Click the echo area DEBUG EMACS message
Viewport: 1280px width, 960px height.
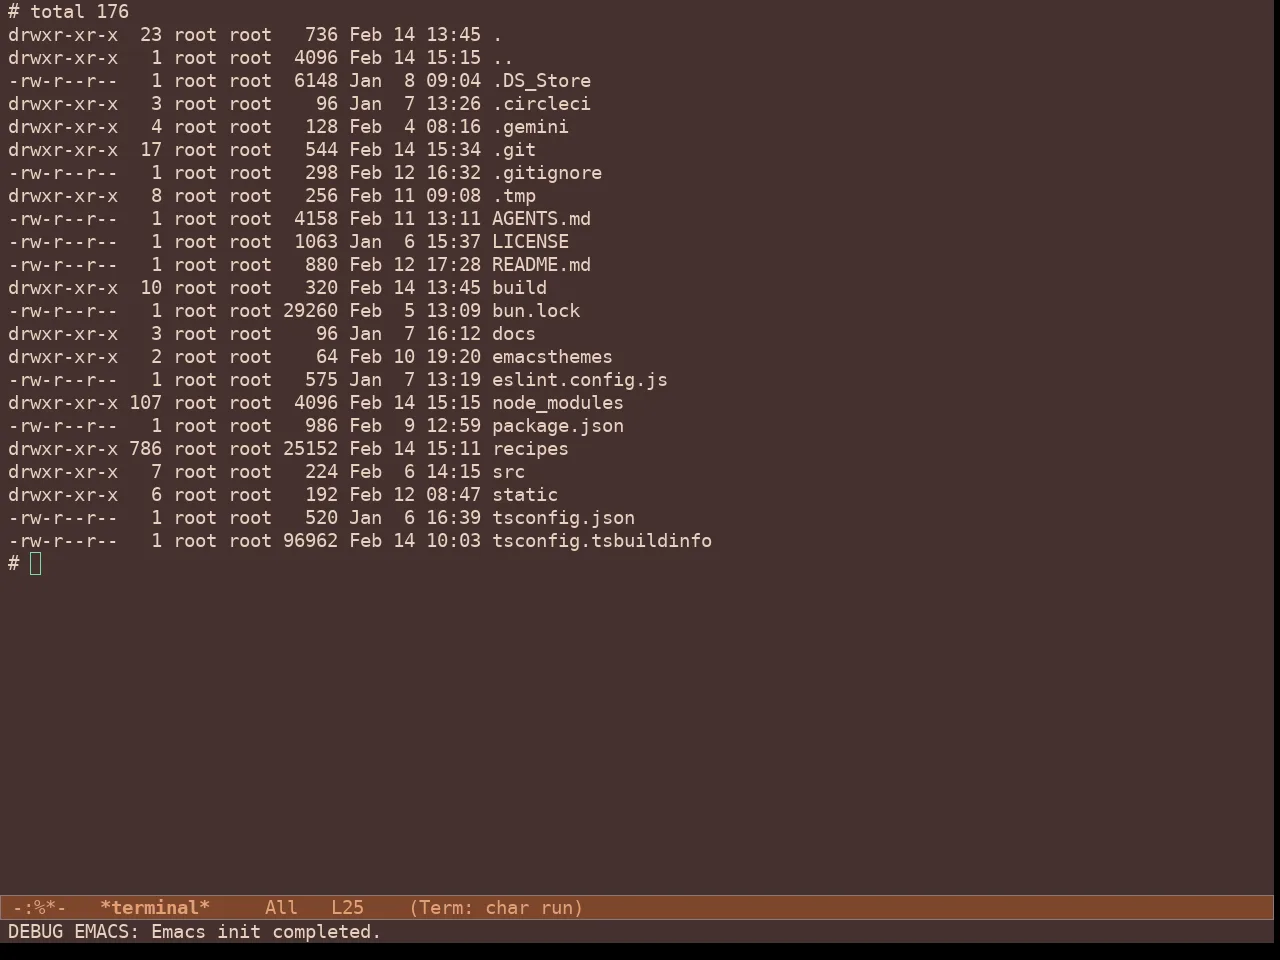coord(195,932)
